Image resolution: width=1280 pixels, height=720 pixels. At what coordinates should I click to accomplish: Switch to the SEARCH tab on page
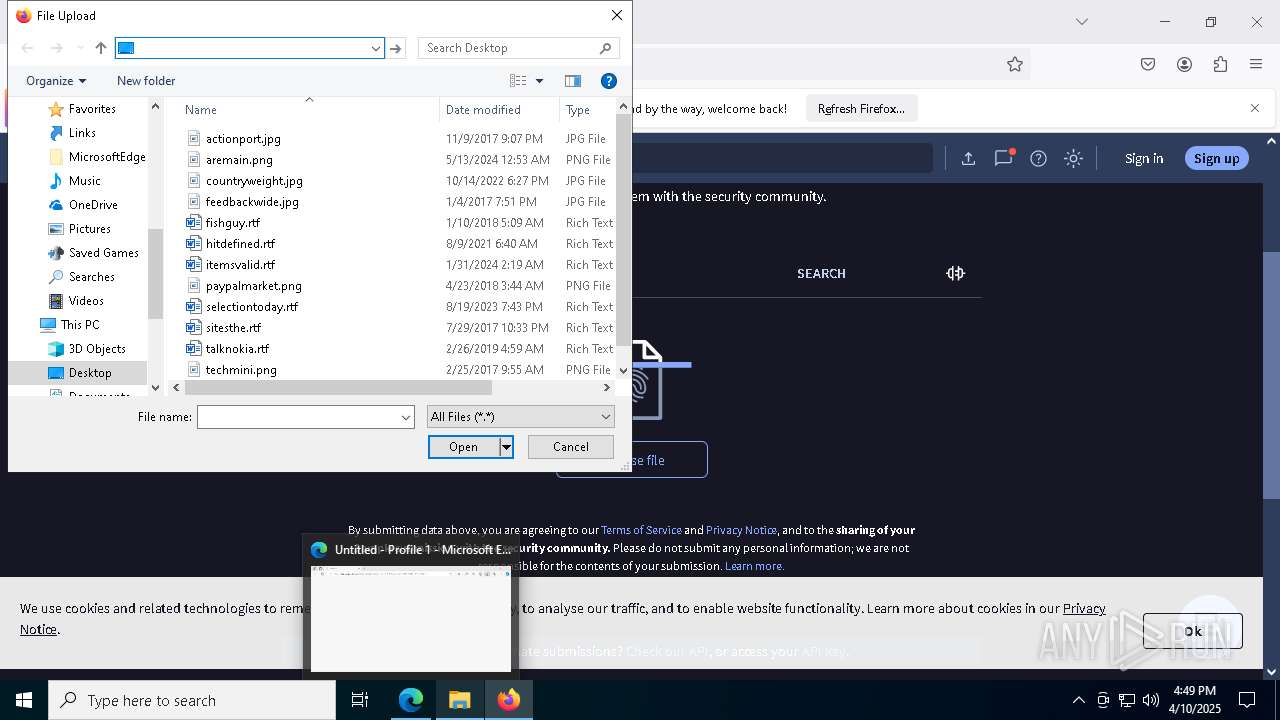coord(821,273)
